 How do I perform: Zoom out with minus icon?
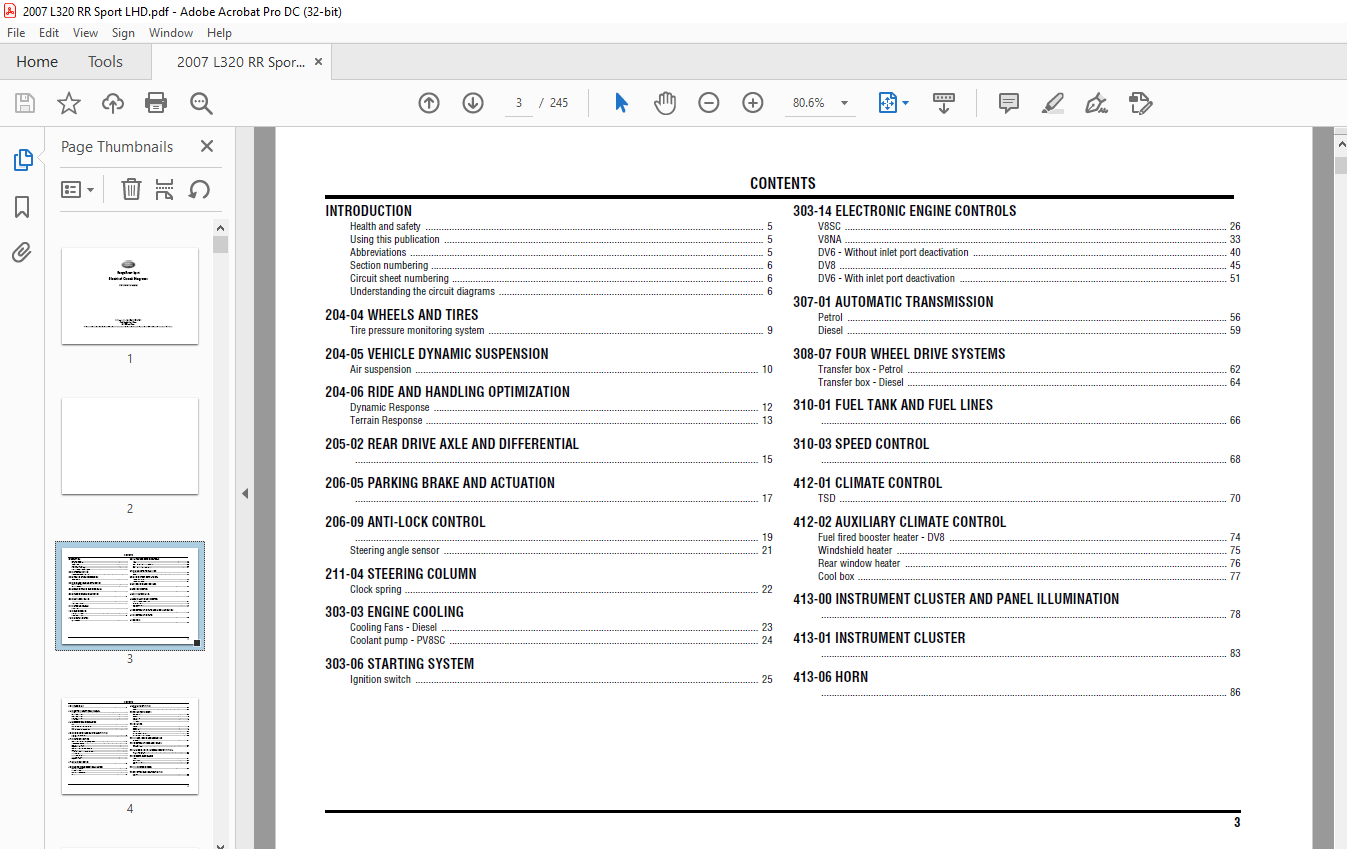pyautogui.click(x=709, y=103)
